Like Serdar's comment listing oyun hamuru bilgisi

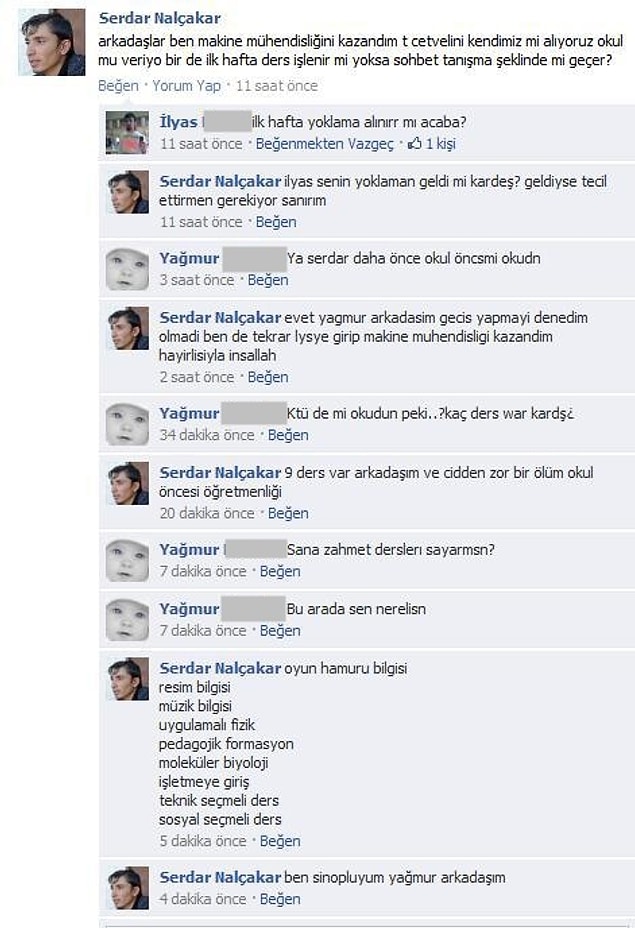click(x=280, y=841)
